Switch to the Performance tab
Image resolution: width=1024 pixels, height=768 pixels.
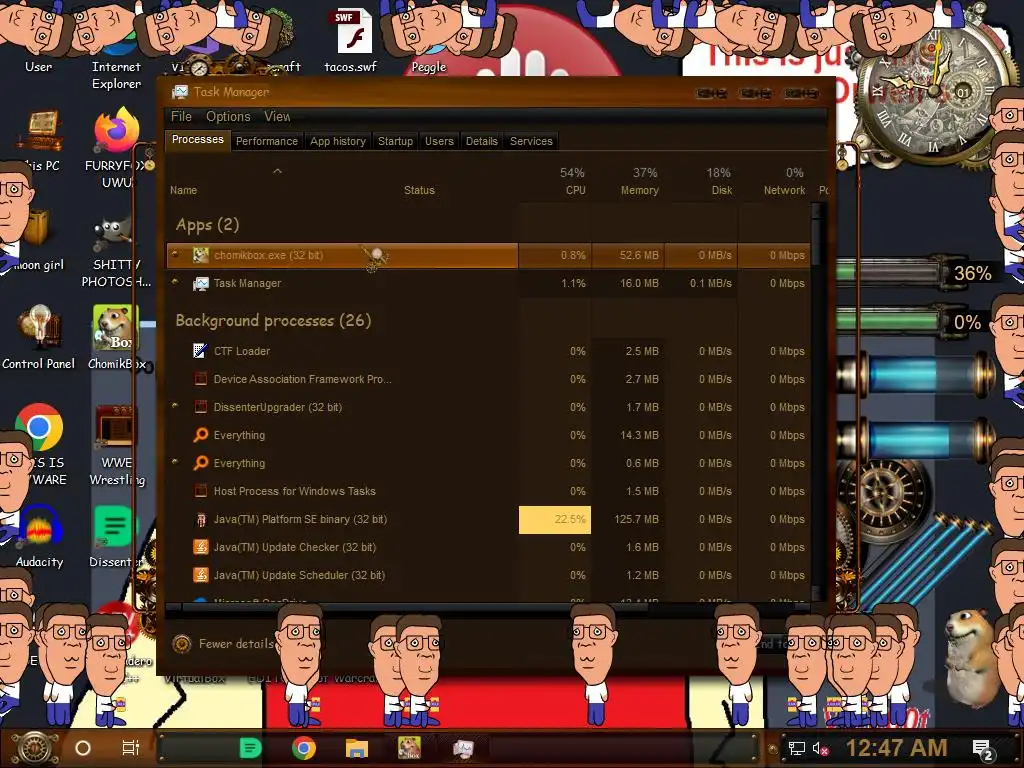266,141
